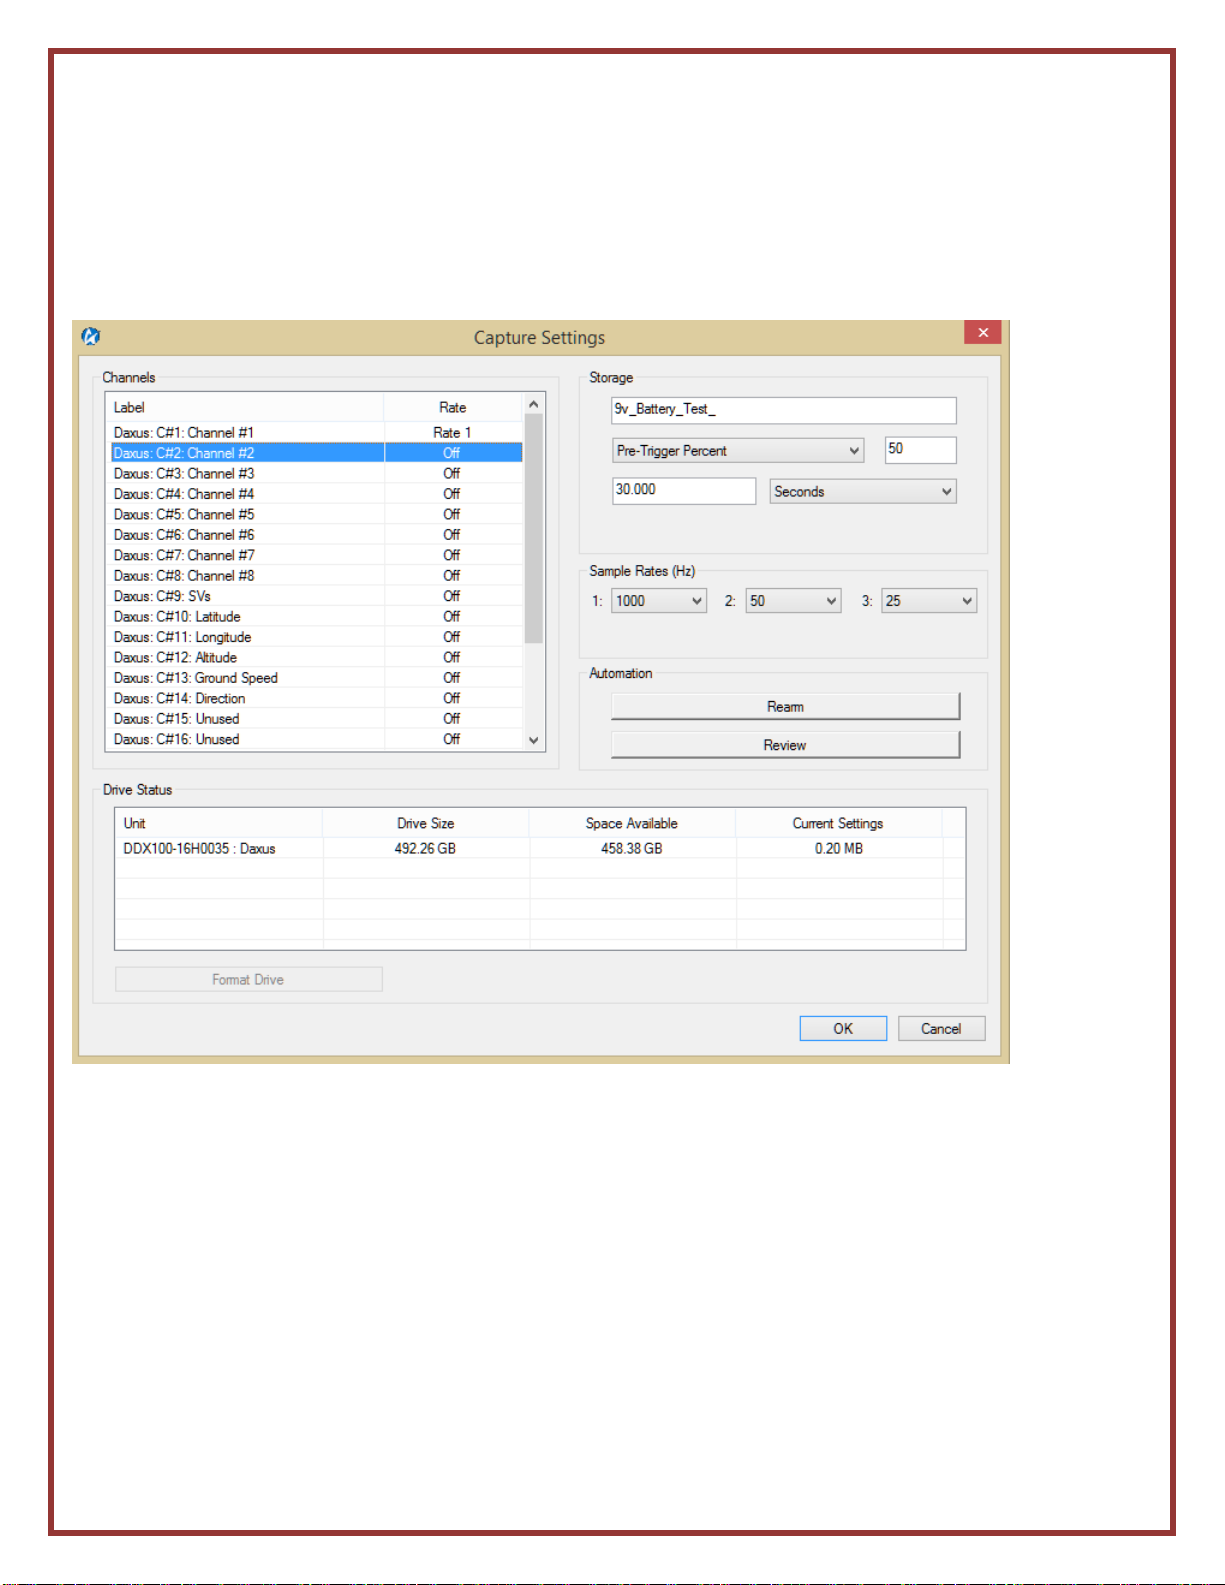The width and height of the screenshot is (1225, 1585).
Task: Select Daxus: C#1: Channel #1 row
Action: (x=316, y=432)
